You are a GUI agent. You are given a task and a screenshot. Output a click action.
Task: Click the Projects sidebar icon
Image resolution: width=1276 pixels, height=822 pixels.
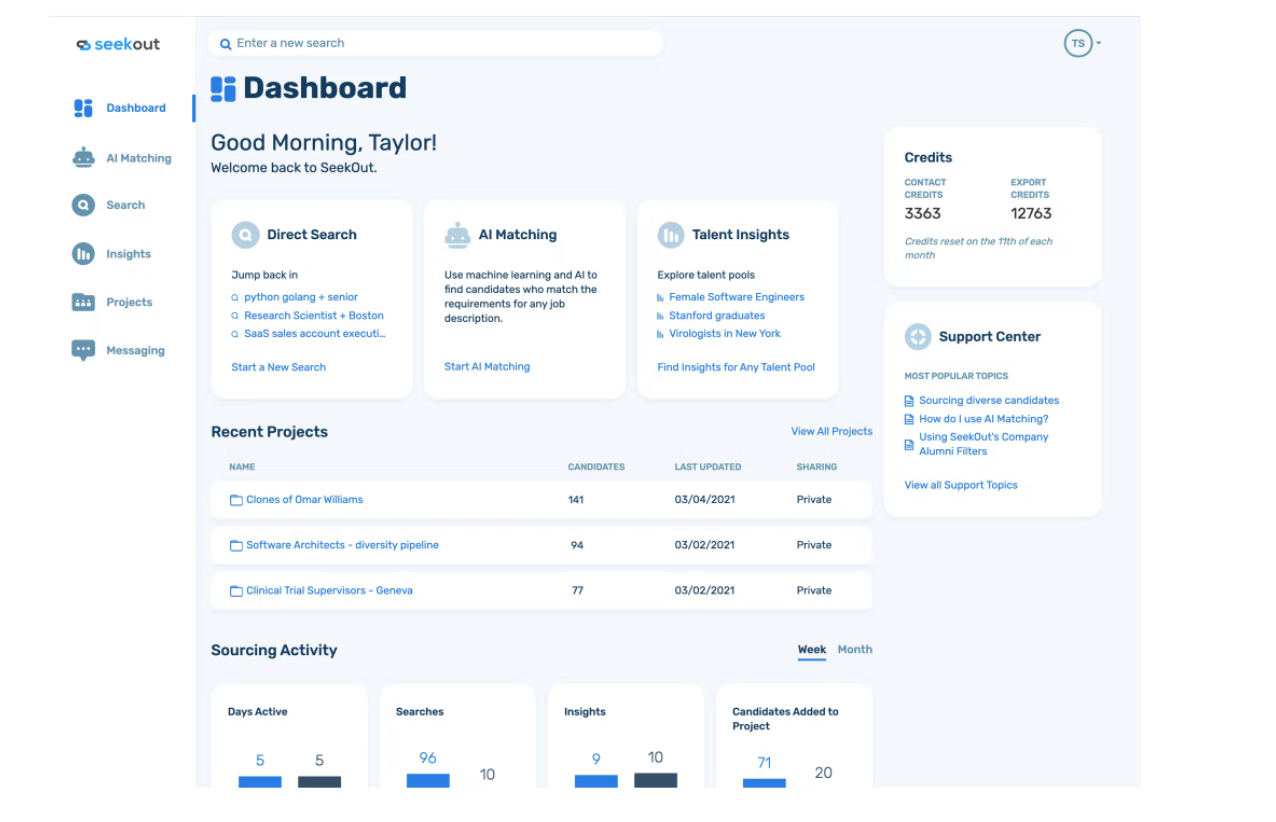coord(83,302)
